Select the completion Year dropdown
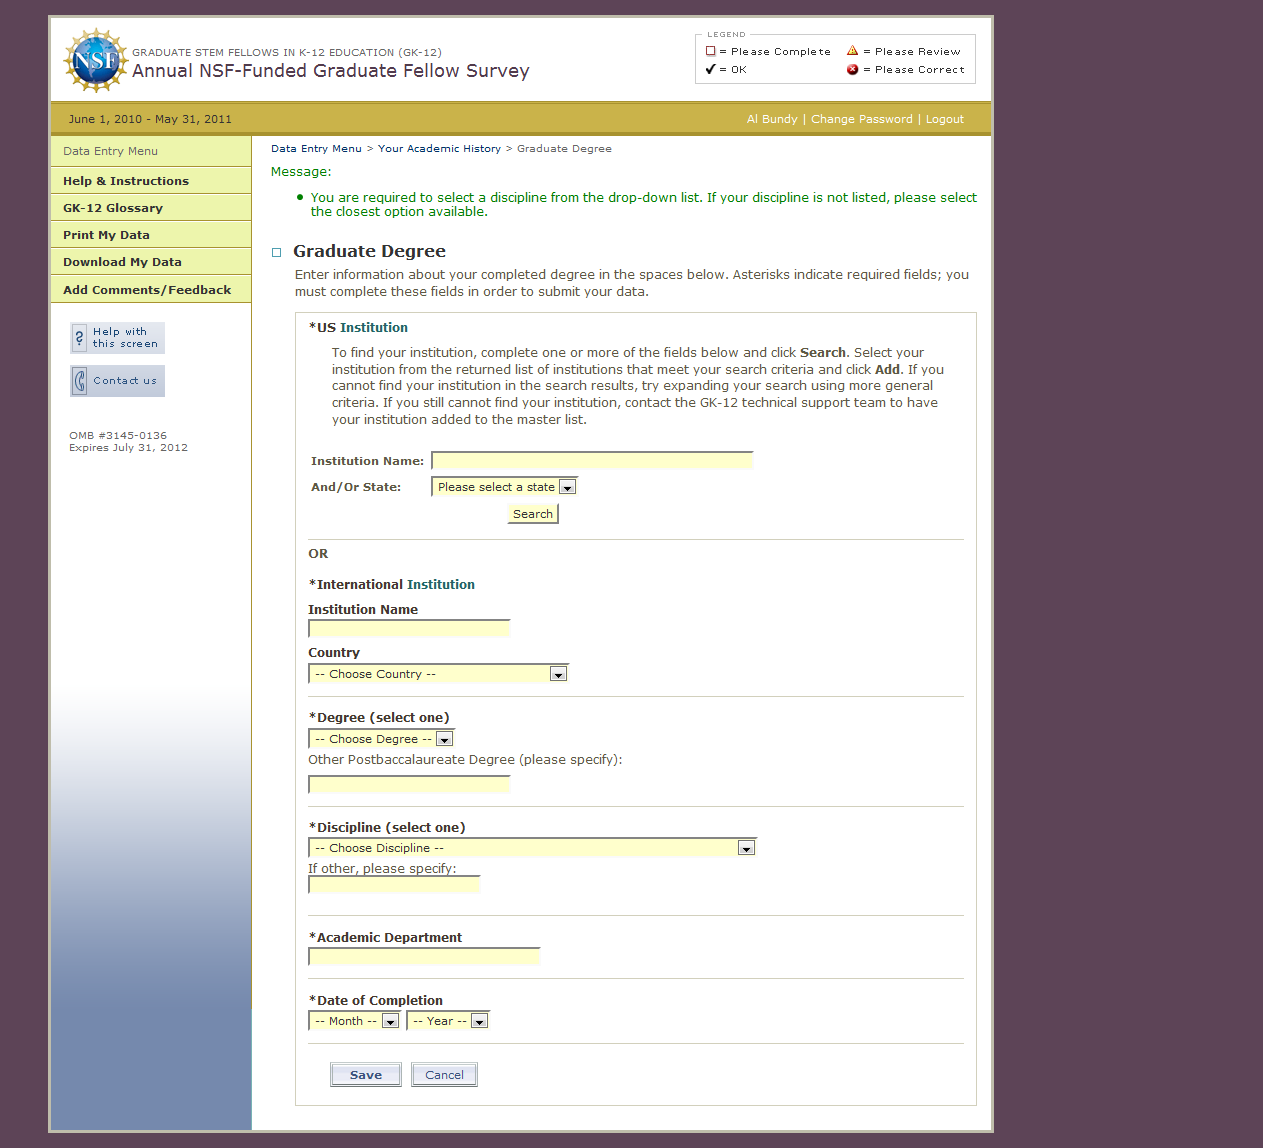This screenshot has height=1148, width=1263. click(x=448, y=1021)
